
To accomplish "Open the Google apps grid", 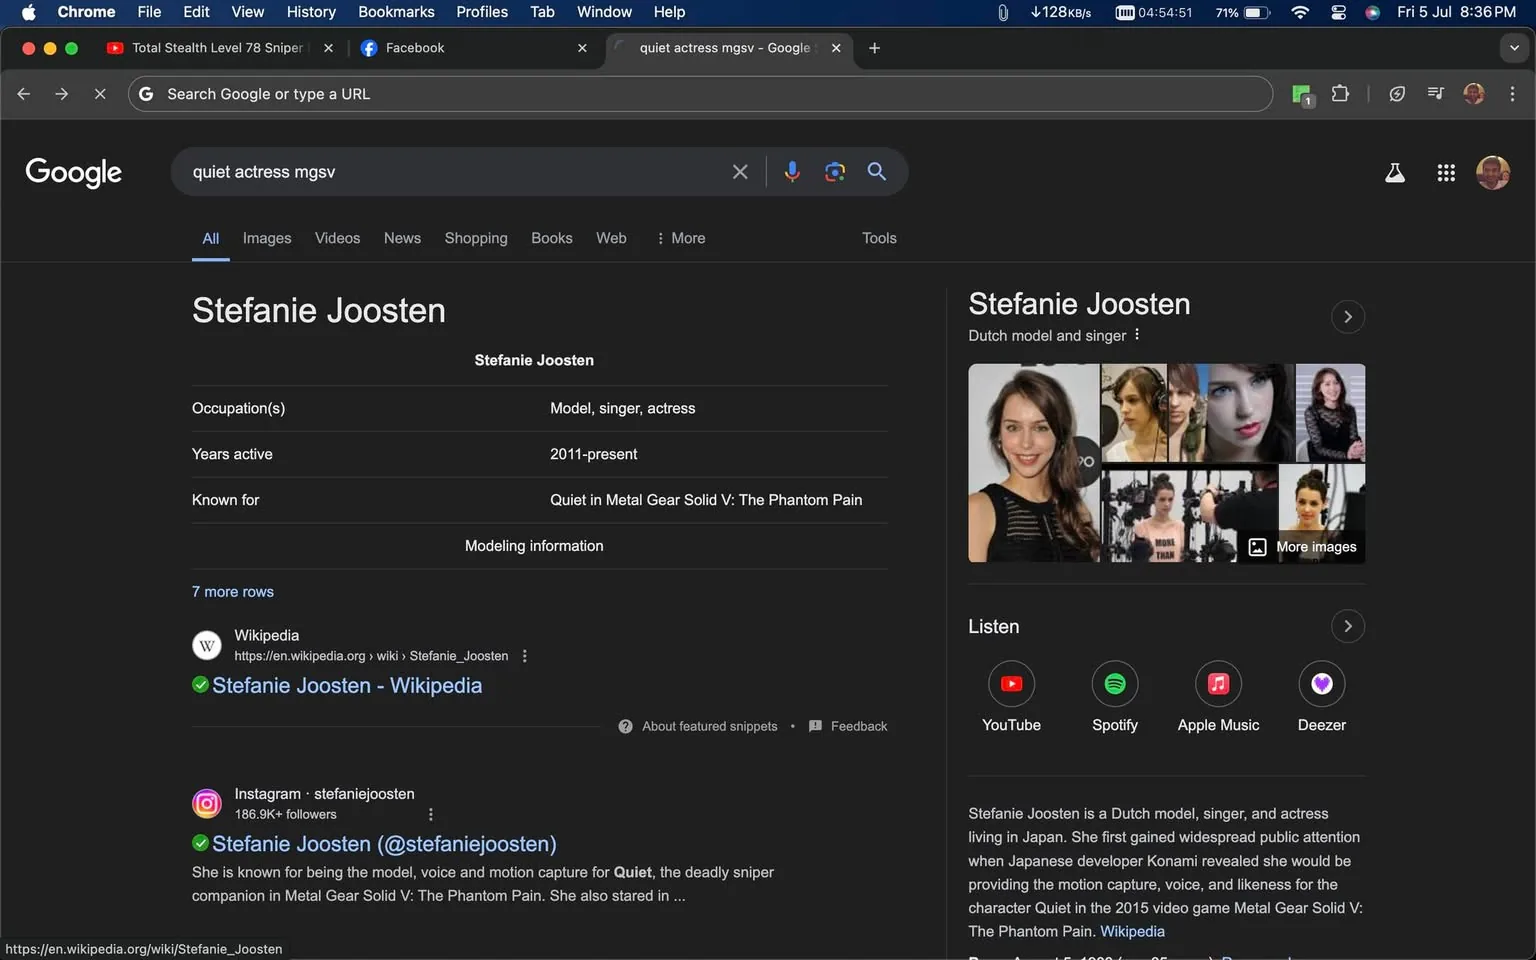I will 1445,172.
